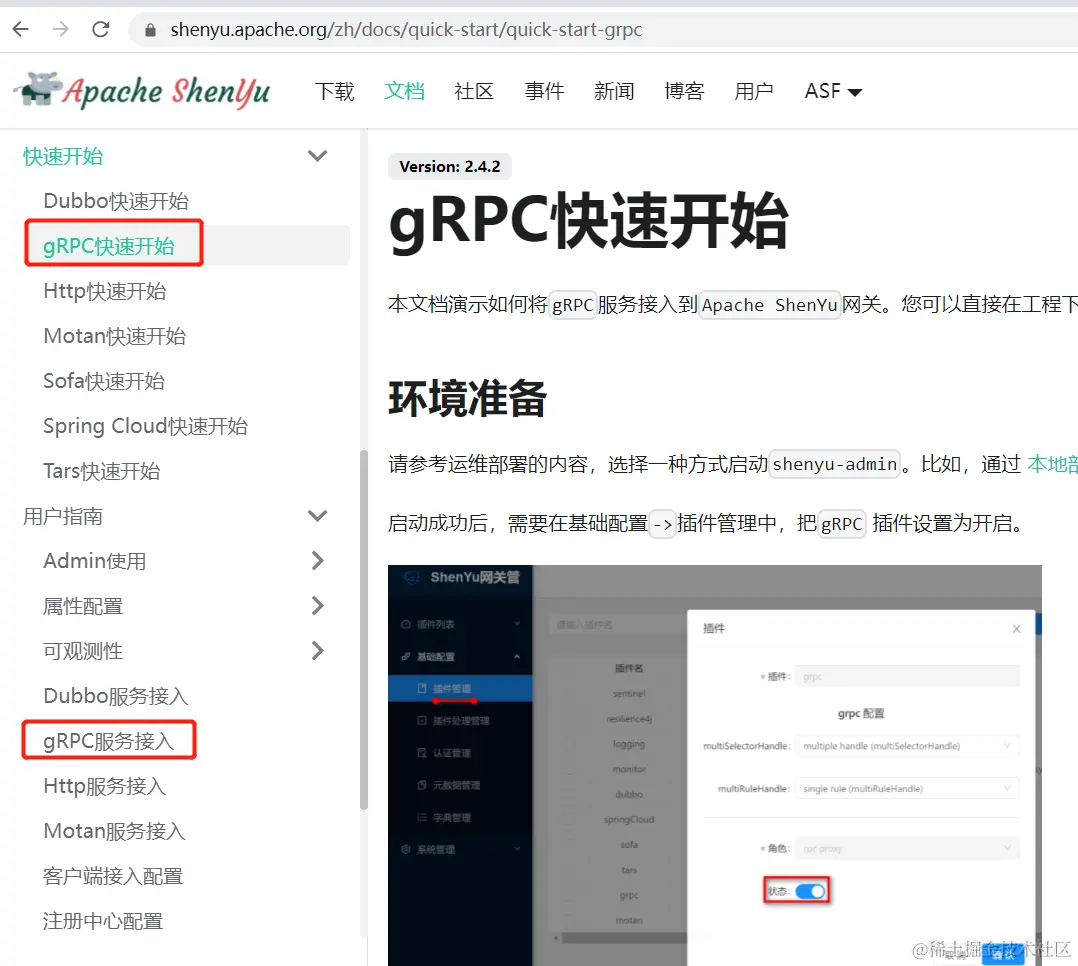Open 认证管理 in the admin sidebar
The width and height of the screenshot is (1078, 966).
(x=452, y=753)
